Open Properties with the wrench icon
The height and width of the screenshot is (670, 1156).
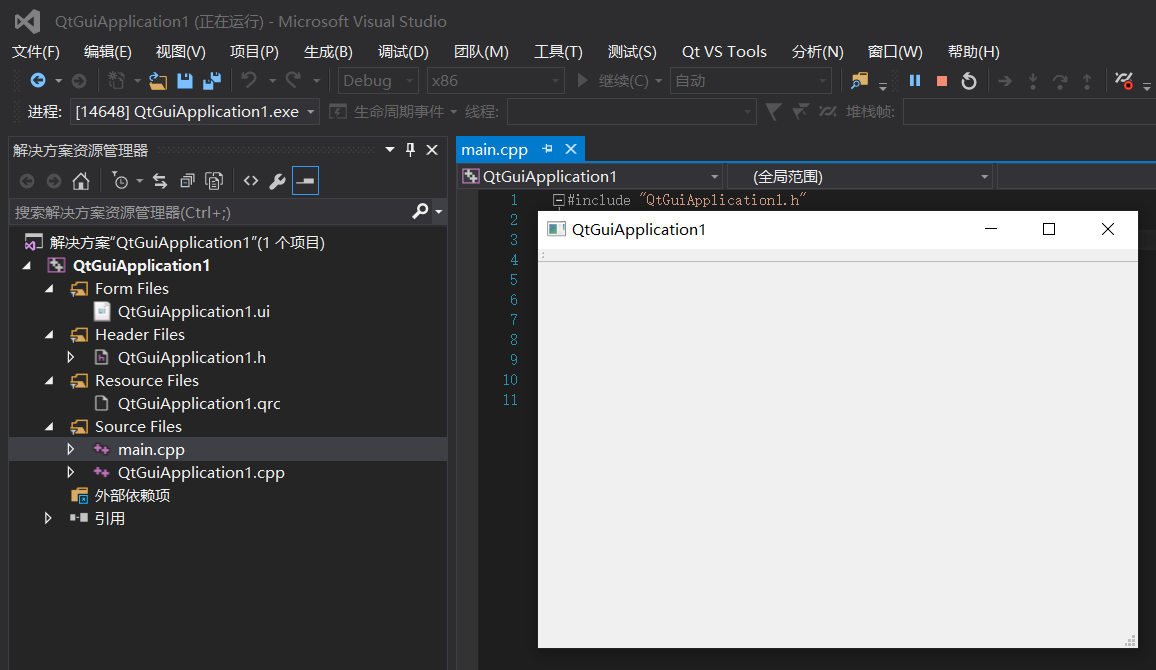pyautogui.click(x=277, y=181)
